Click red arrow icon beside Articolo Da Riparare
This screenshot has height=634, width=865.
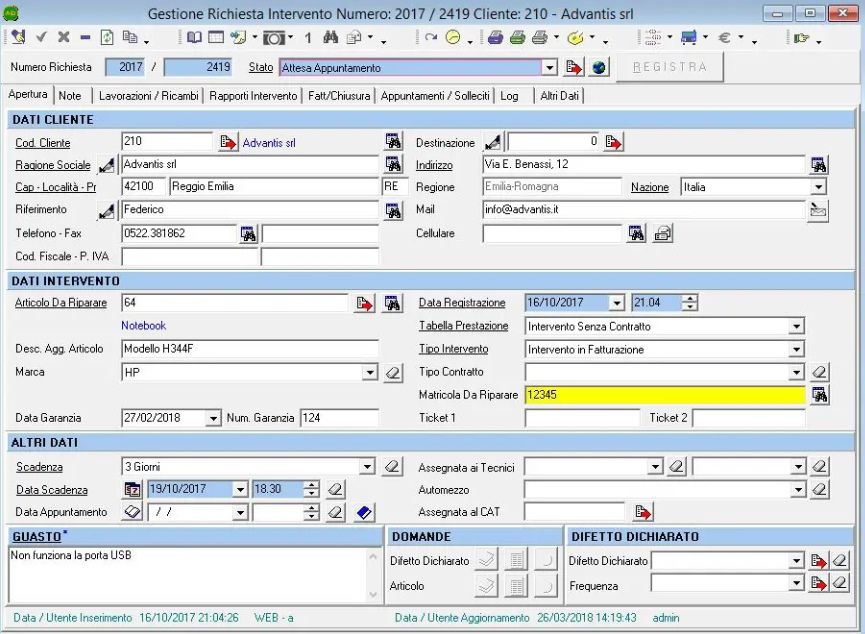[364, 303]
